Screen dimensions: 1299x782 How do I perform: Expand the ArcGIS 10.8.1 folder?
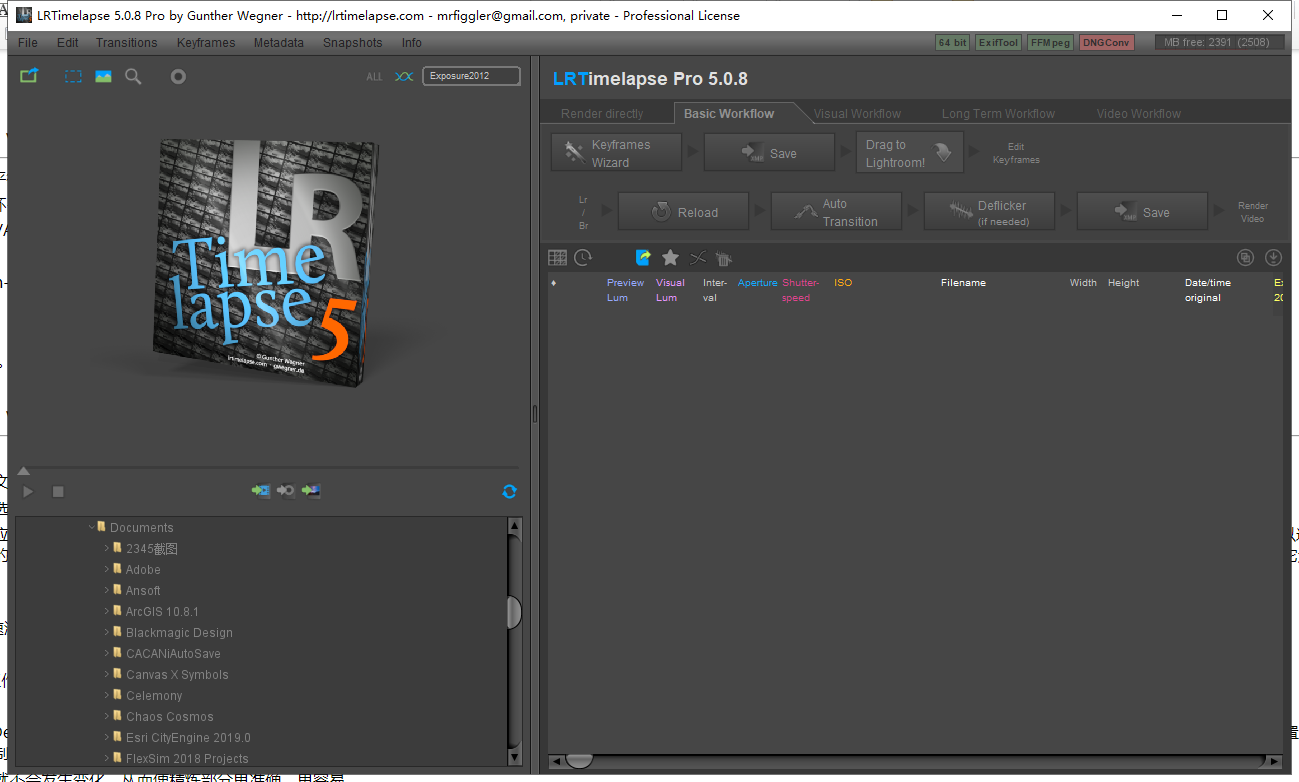click(107, 611)
